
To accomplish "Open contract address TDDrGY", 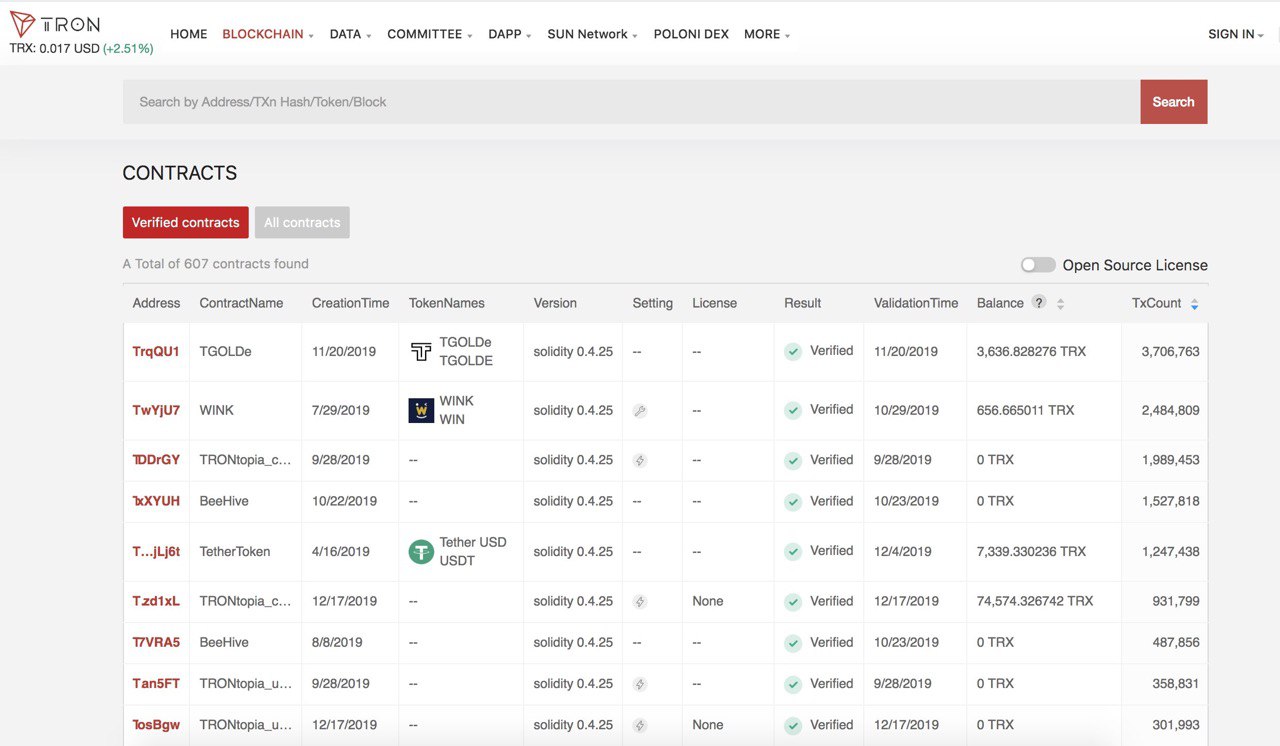I will (156, 460).
